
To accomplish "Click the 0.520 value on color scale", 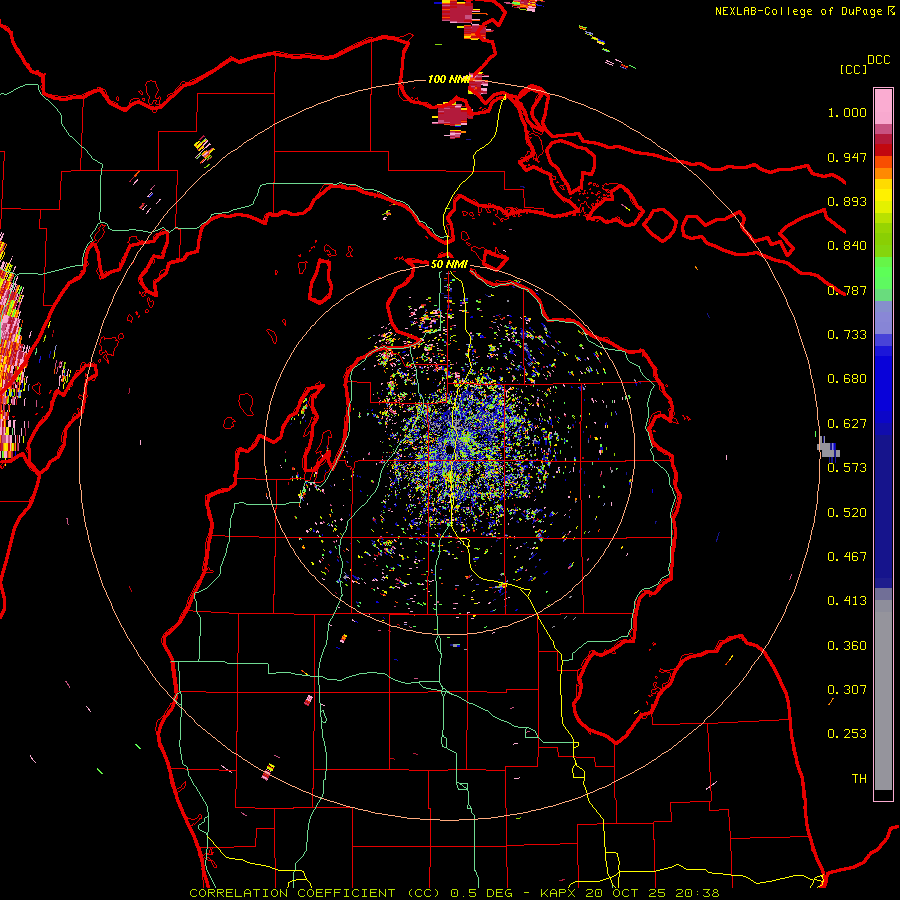I will pos(847,513).
